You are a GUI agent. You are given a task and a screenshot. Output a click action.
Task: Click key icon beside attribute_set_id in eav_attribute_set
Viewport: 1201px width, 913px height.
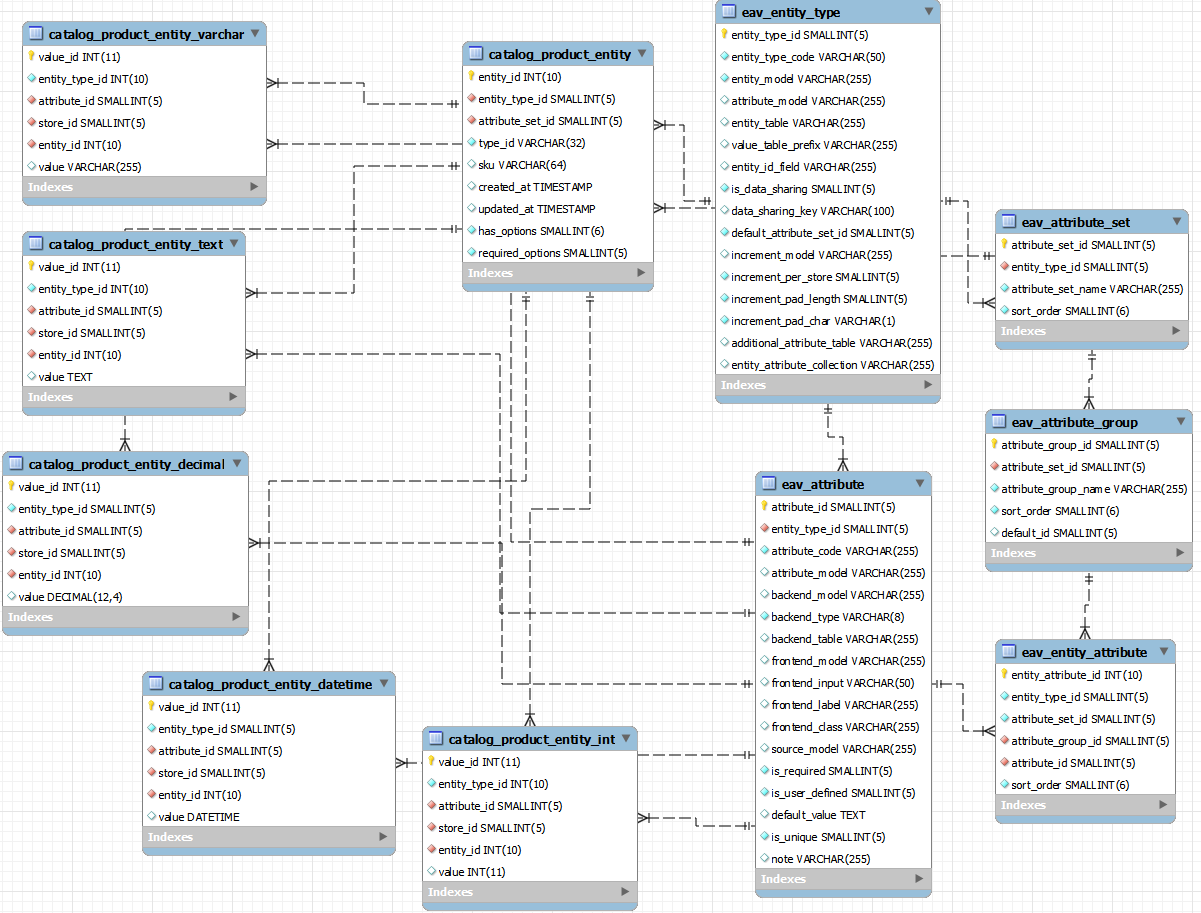1004,245
